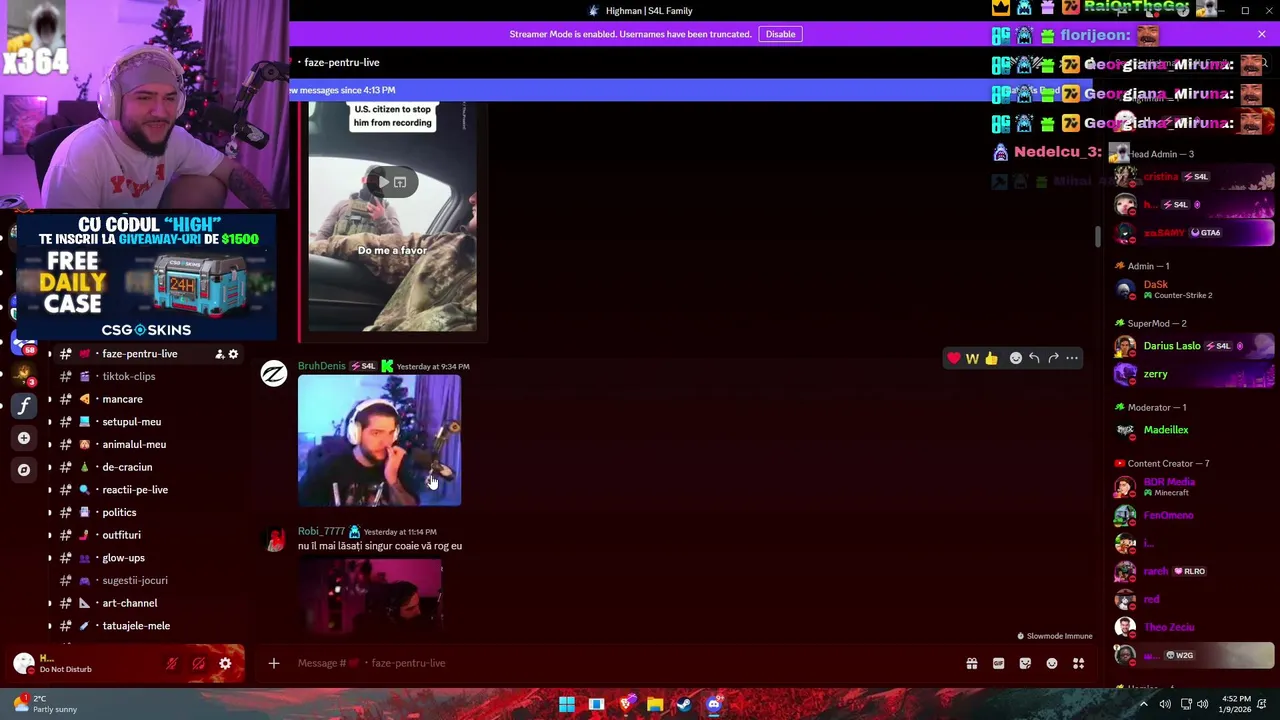This screenshot has width=1280, height=720.
Task: Open the sticker picker
Action: pos(1025,663)
